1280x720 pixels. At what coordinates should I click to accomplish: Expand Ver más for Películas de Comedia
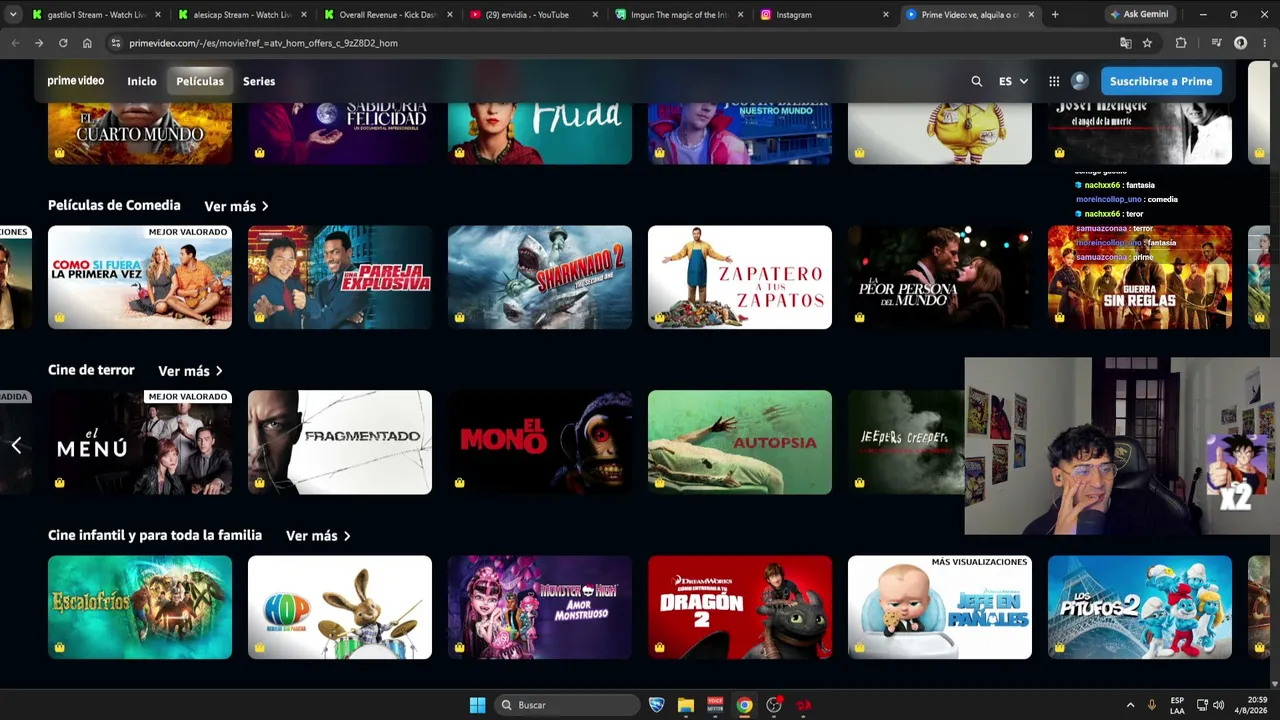pyautogui.click(x=236, y=206)
